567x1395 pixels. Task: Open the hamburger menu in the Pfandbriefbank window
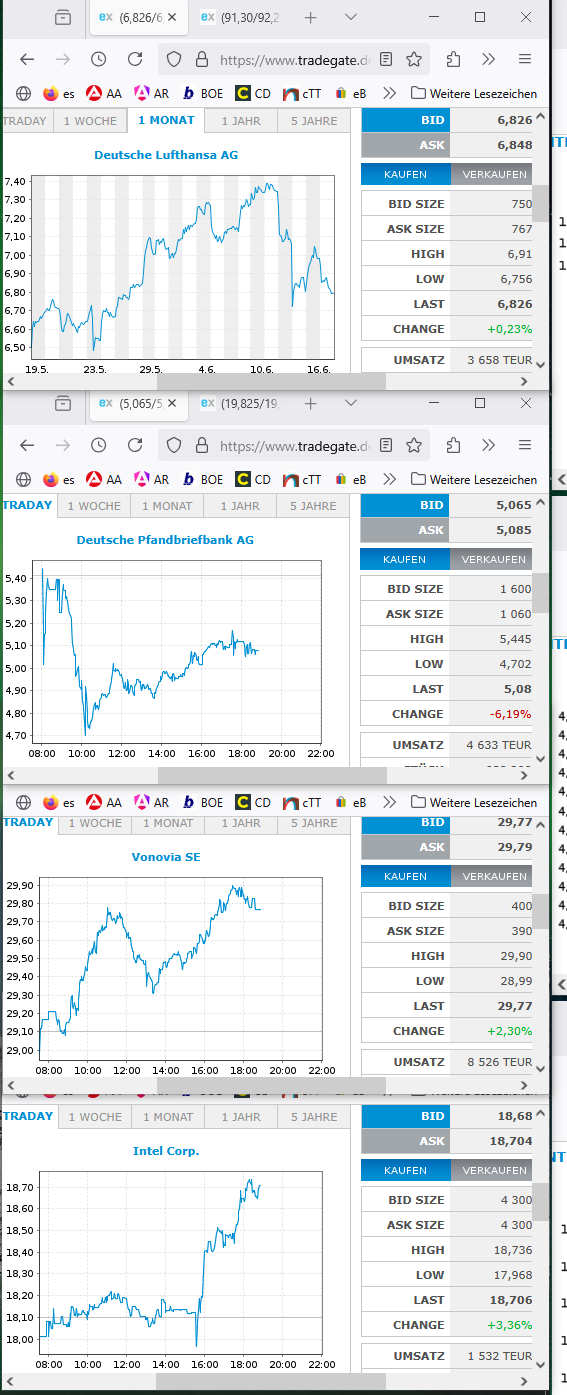pos(525,445)
